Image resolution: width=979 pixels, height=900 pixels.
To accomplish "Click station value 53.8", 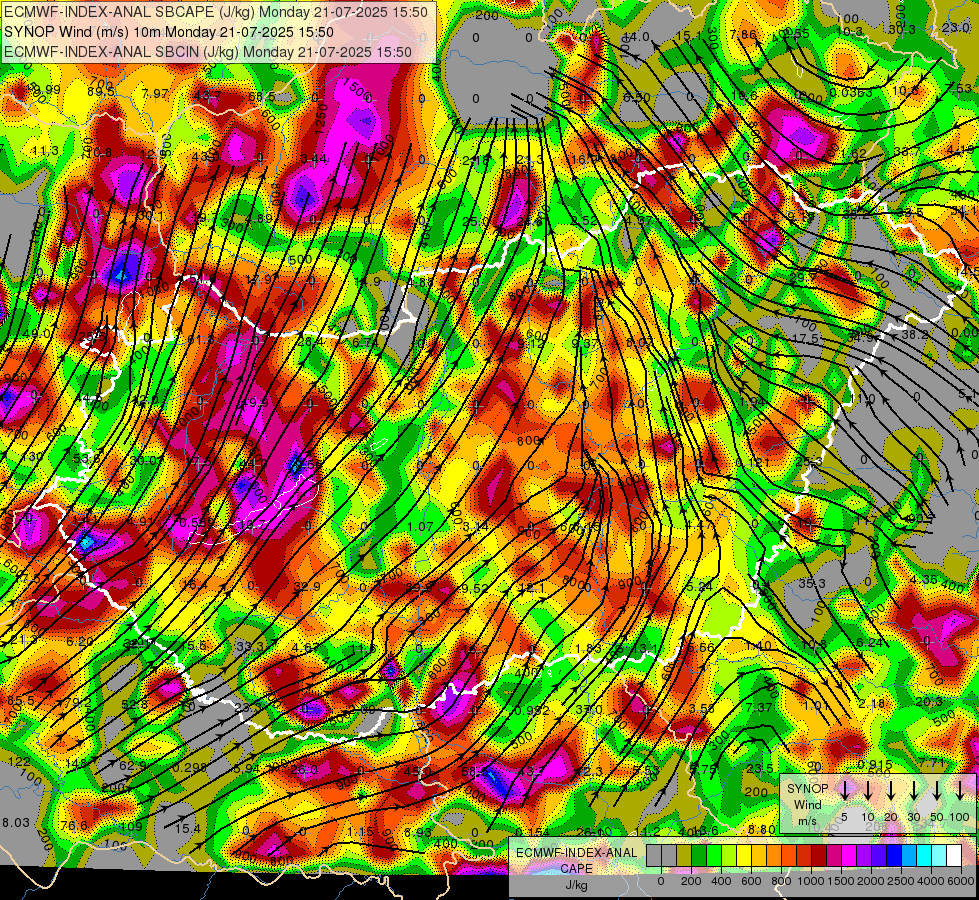I will [86, 459].
